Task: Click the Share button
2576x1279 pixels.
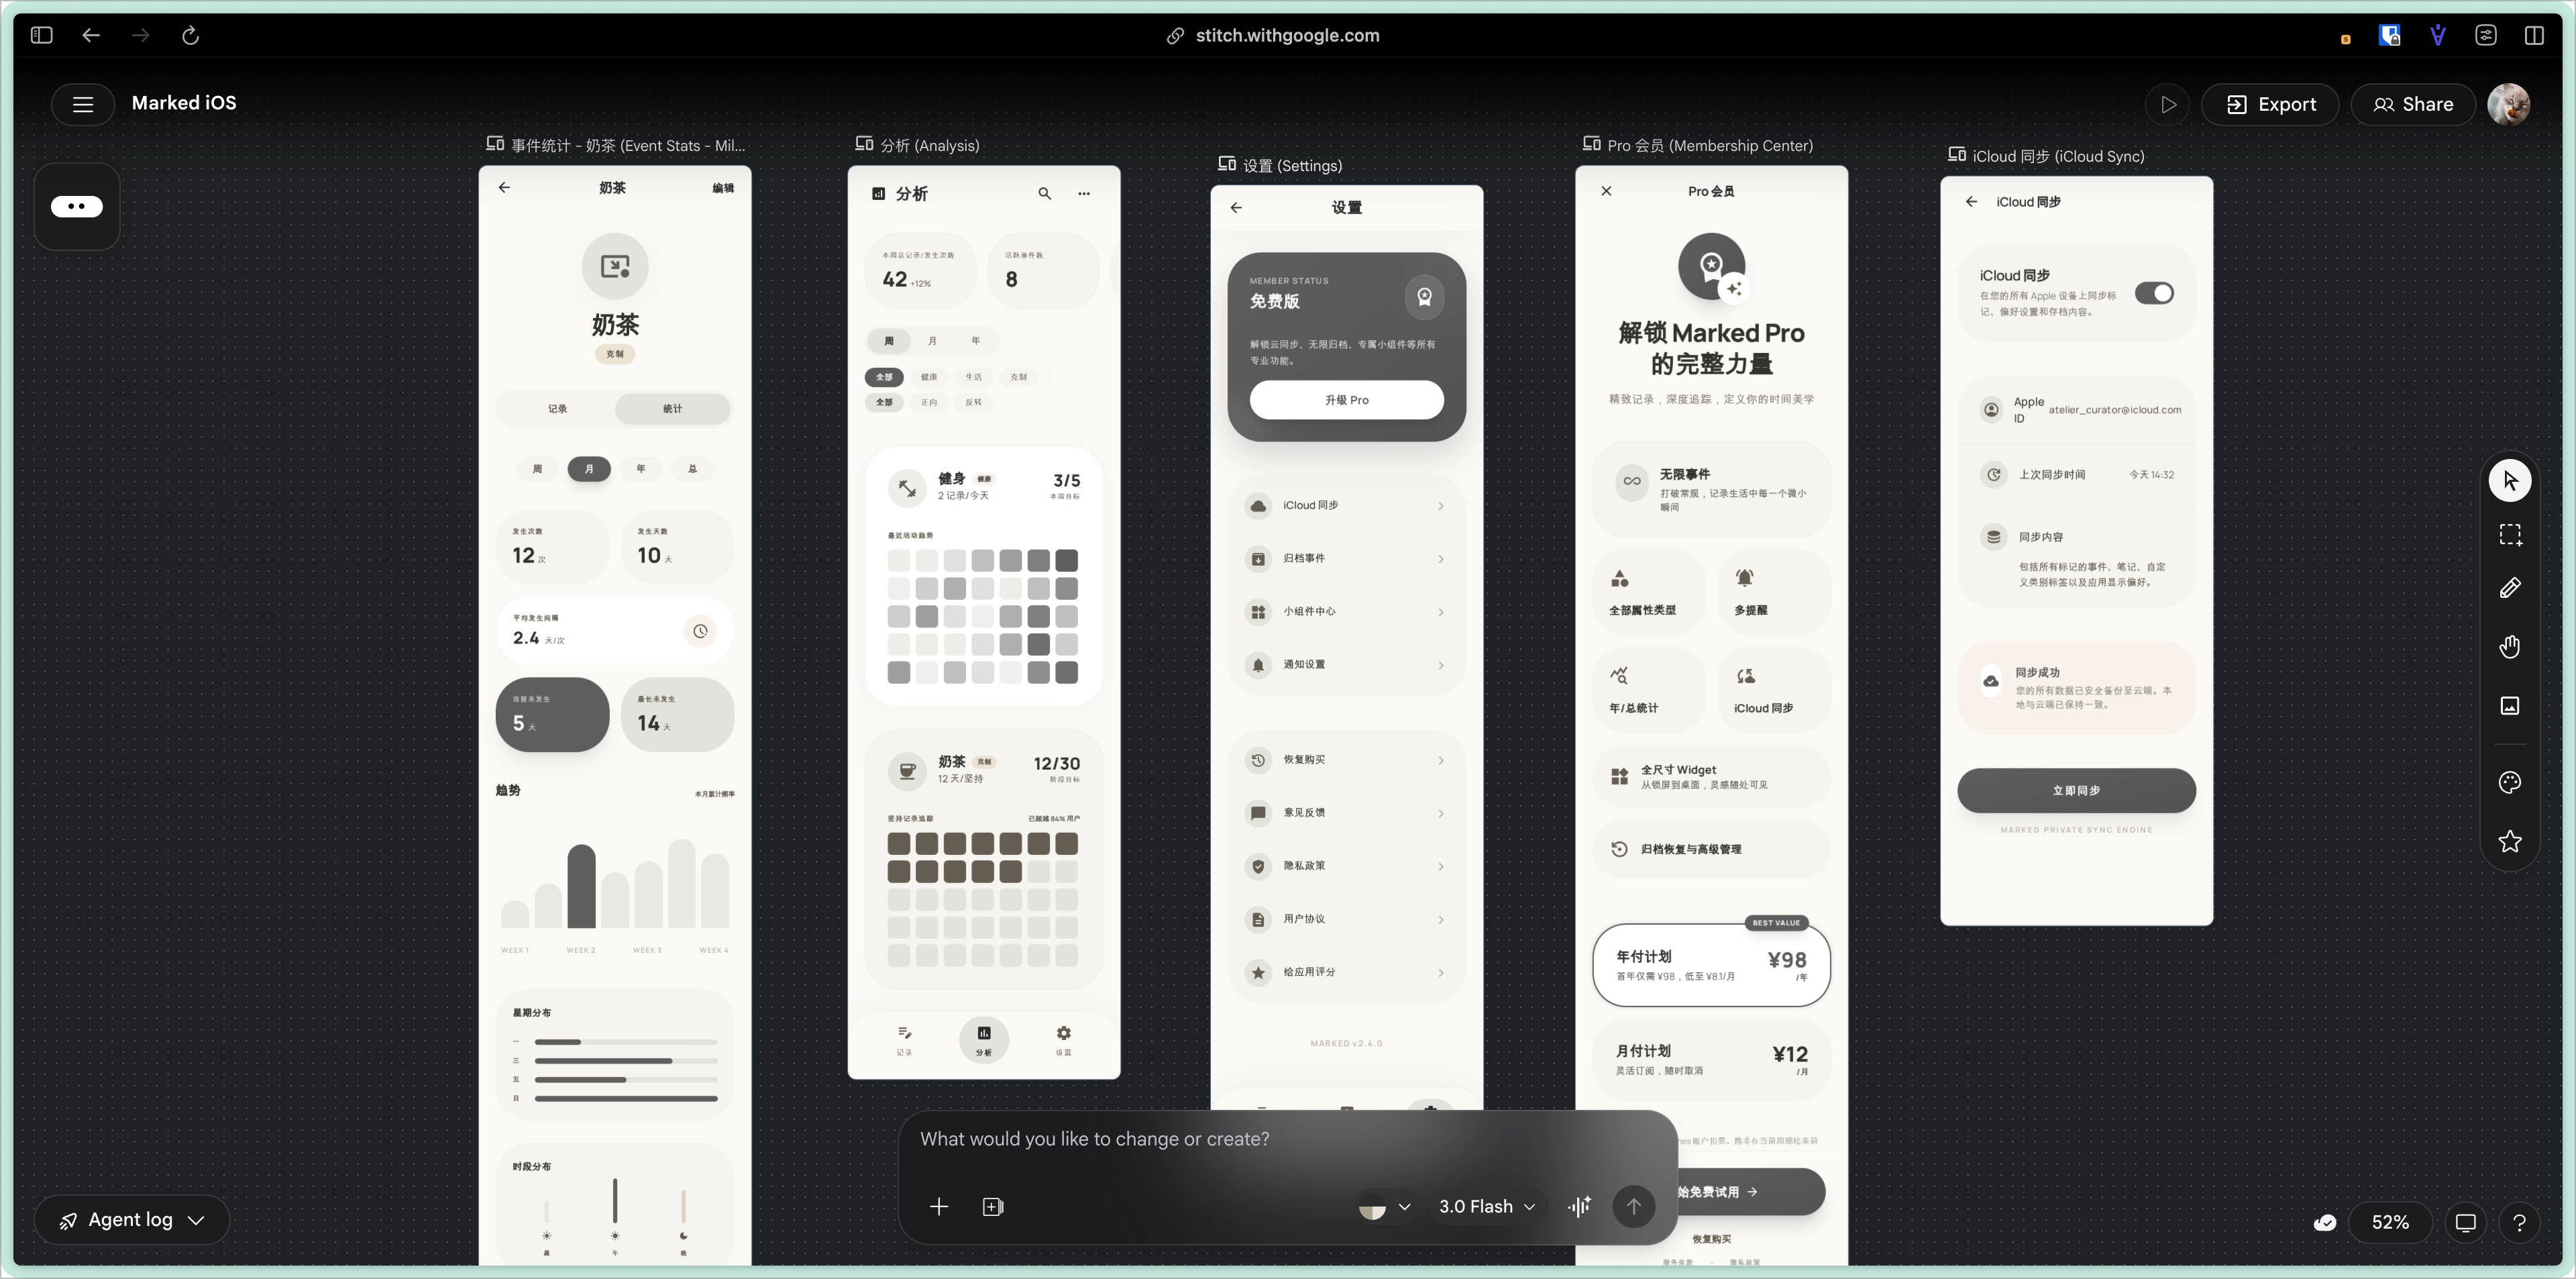Action: [x=2412, y=104]
